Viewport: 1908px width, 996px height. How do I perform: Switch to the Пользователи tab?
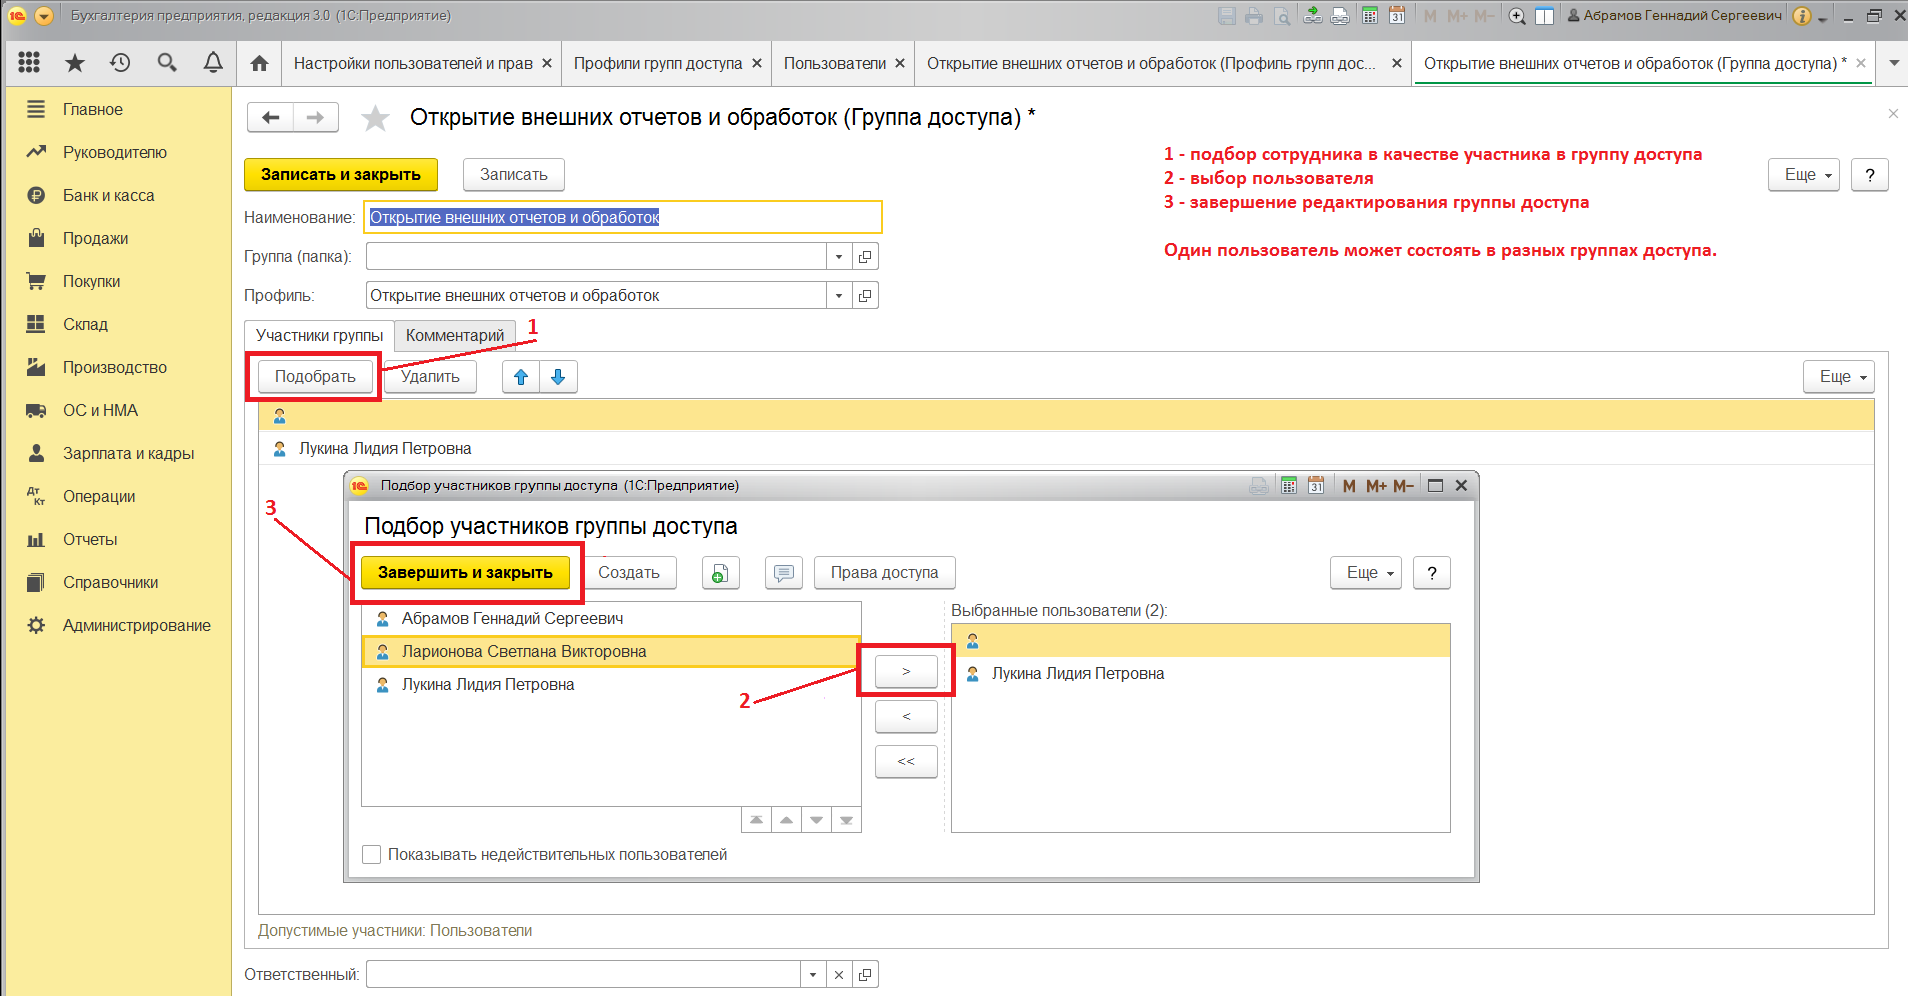[x=834, y=63]
